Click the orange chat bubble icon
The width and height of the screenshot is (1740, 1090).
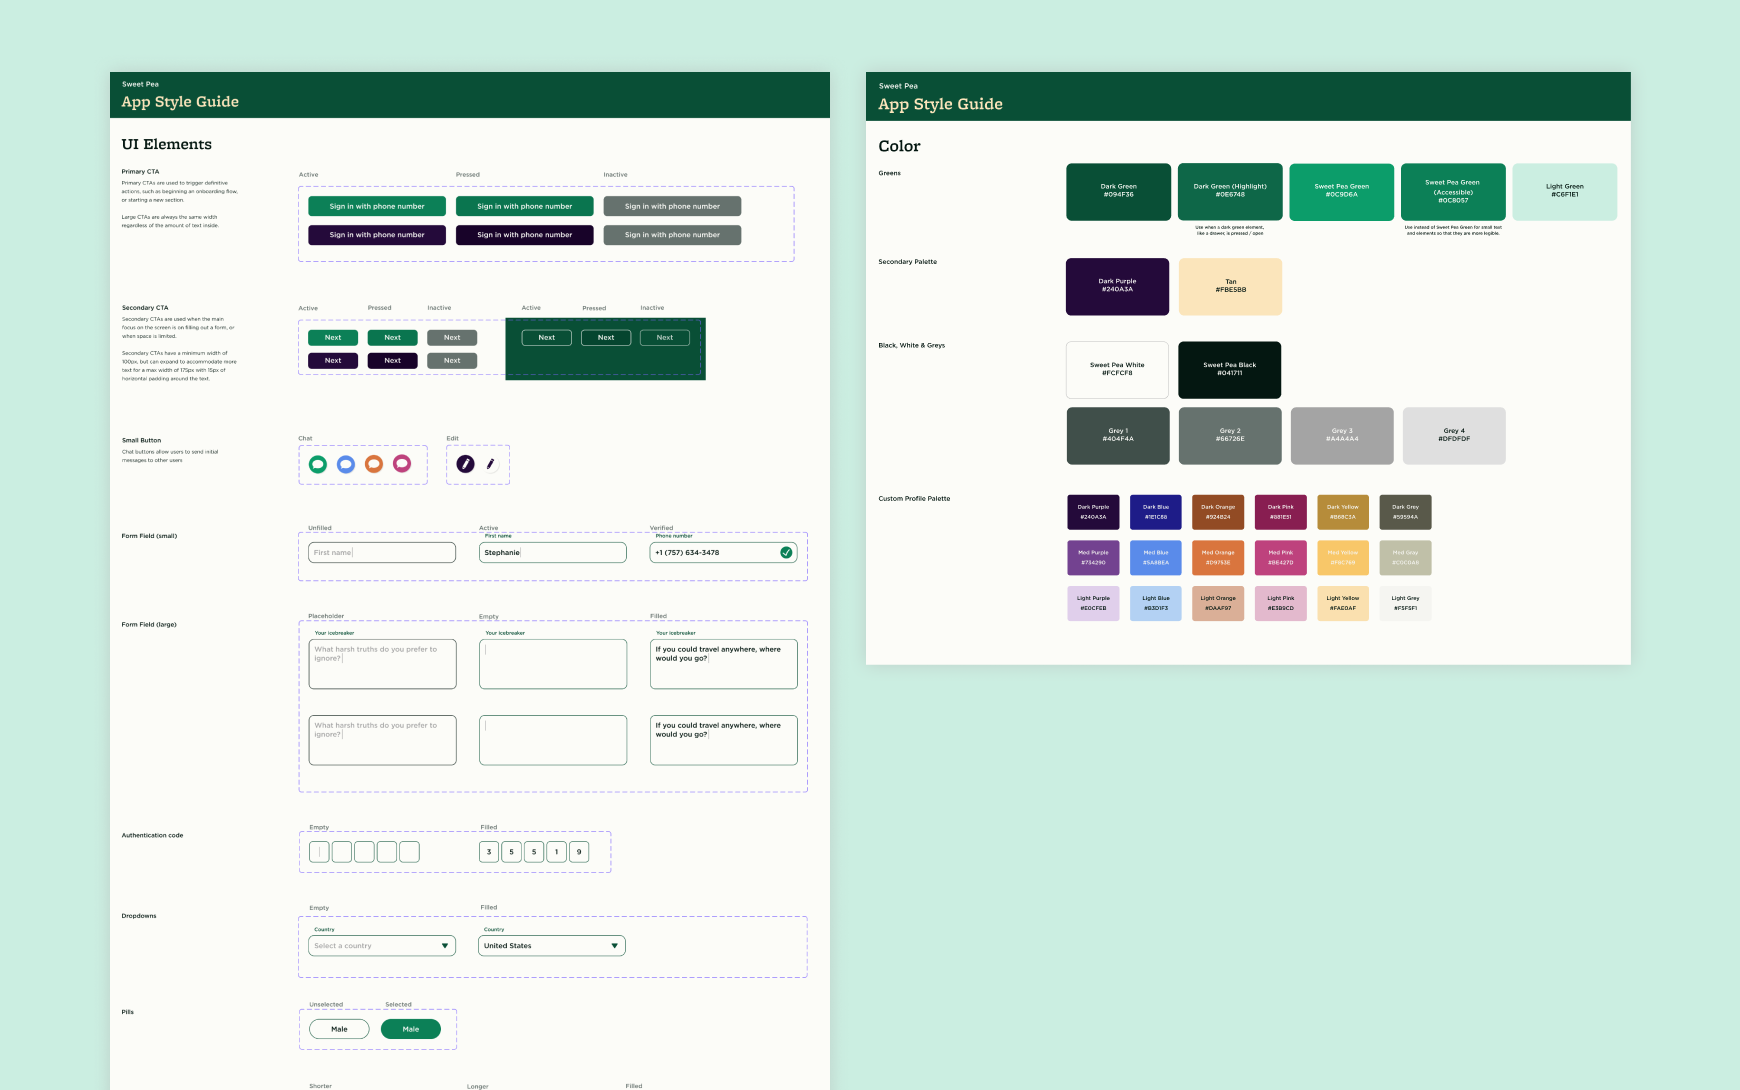375,464
